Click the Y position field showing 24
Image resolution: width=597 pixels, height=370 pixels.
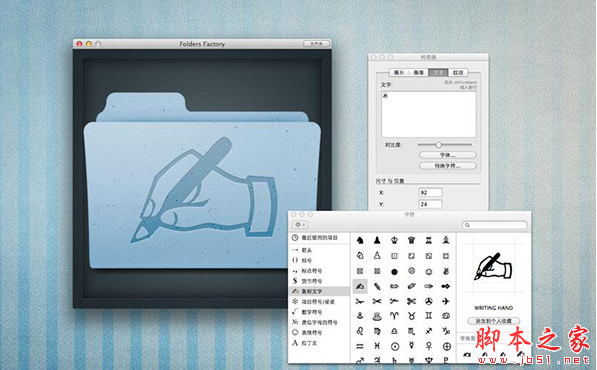click(x=430, y=204)
